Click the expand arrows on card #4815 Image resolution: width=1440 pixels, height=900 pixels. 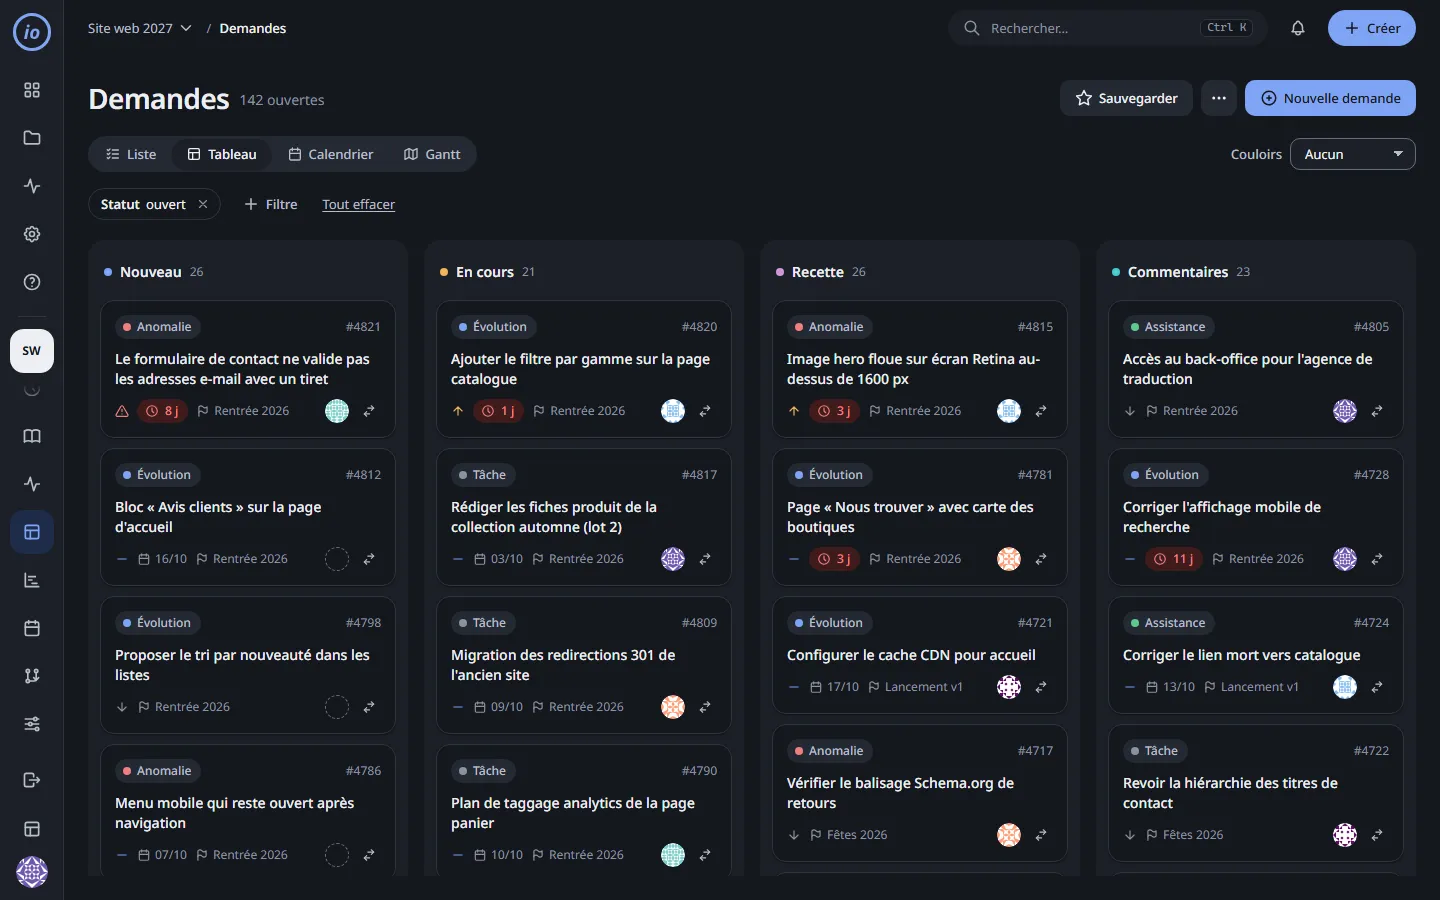(x=1041, y=411)
